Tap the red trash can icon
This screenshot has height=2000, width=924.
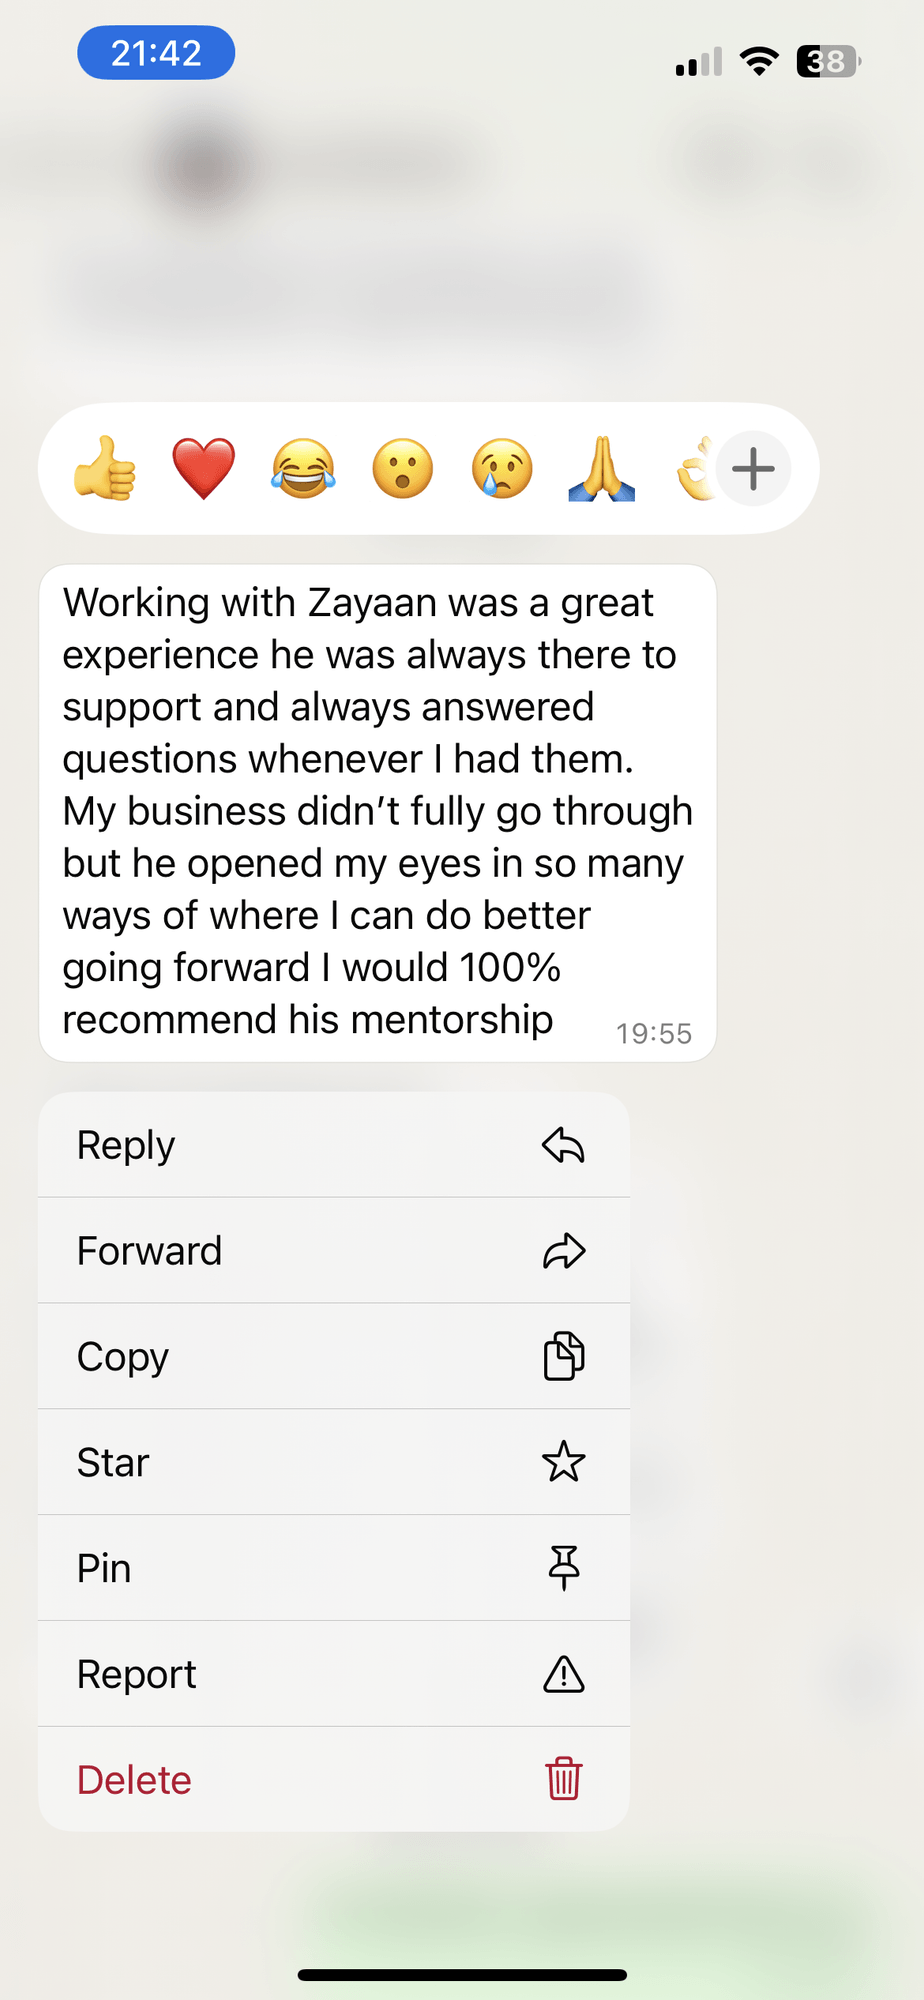click(564, 1779)
